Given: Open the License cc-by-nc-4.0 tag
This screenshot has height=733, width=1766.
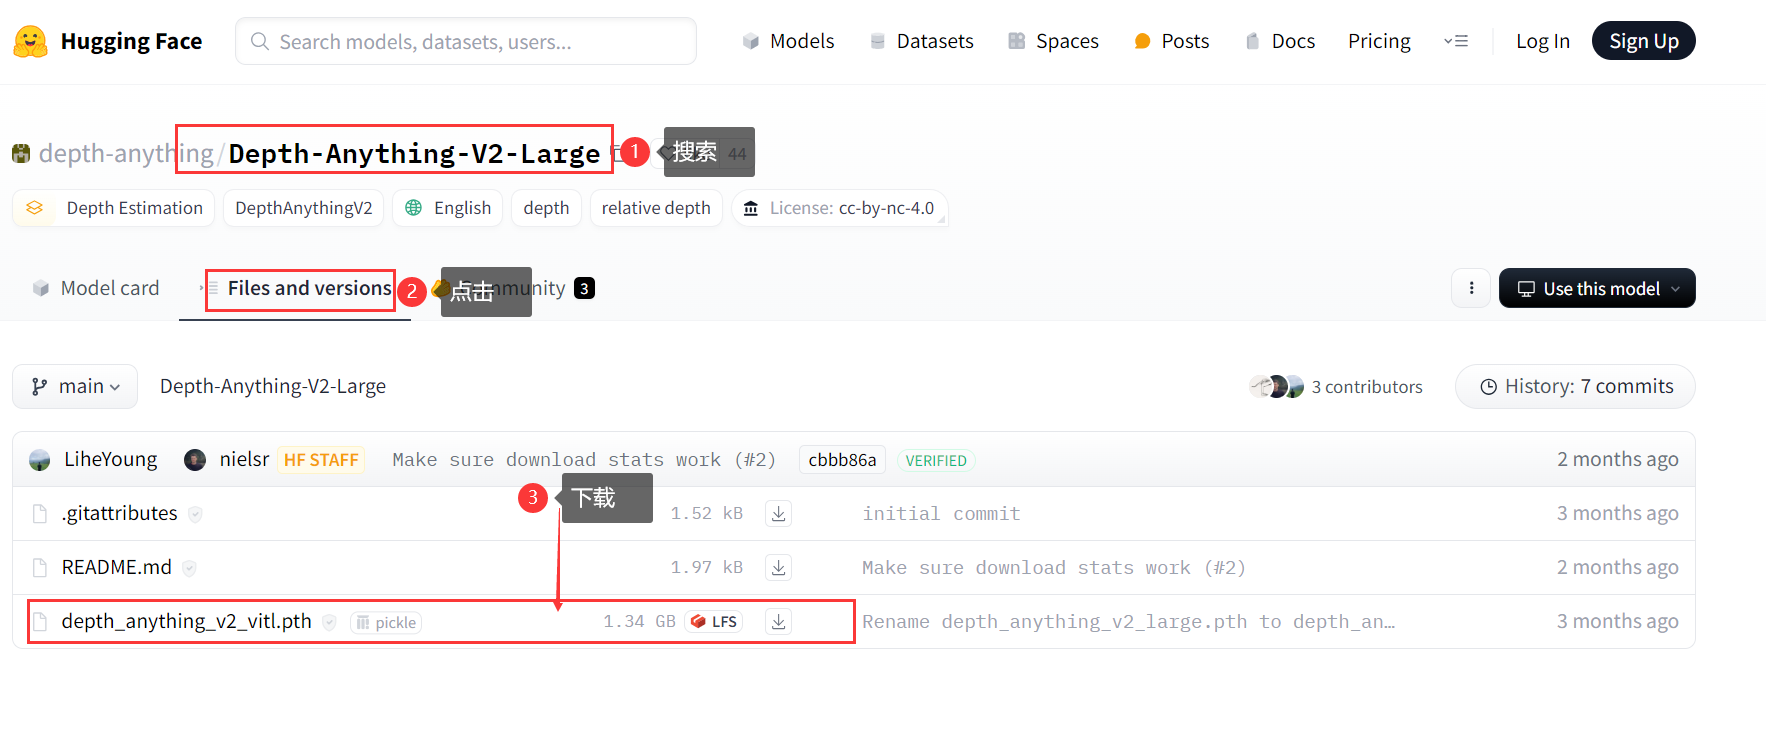Looking at the screenshot, I should (839, 208).
